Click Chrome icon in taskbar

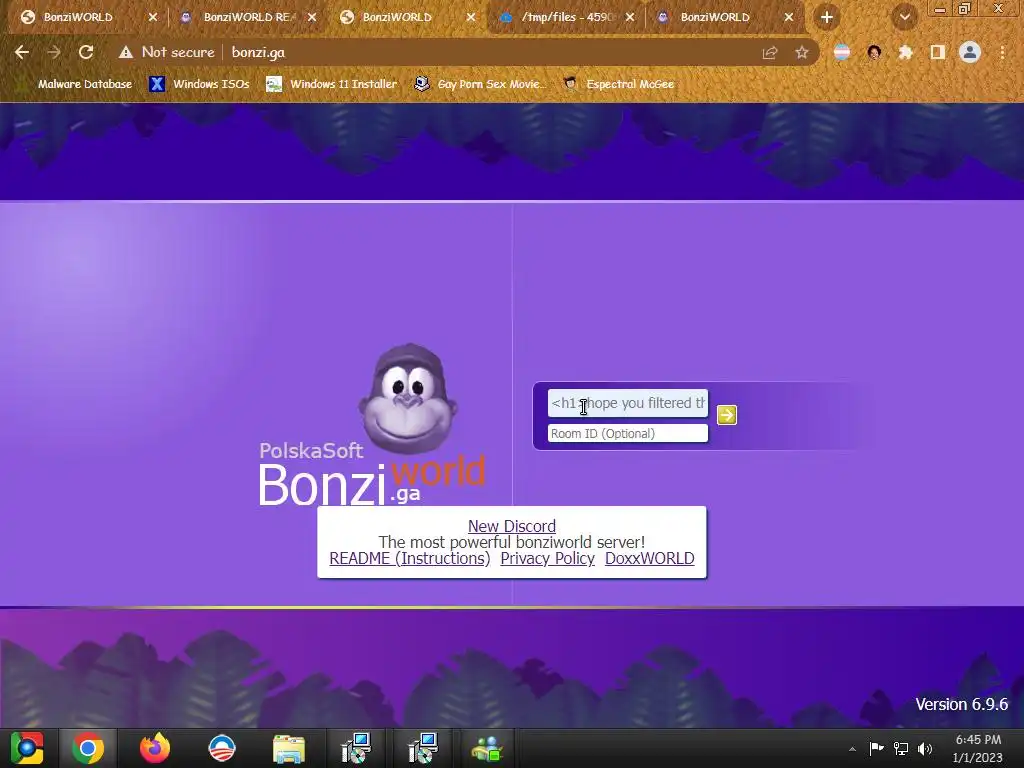point(88,748)
